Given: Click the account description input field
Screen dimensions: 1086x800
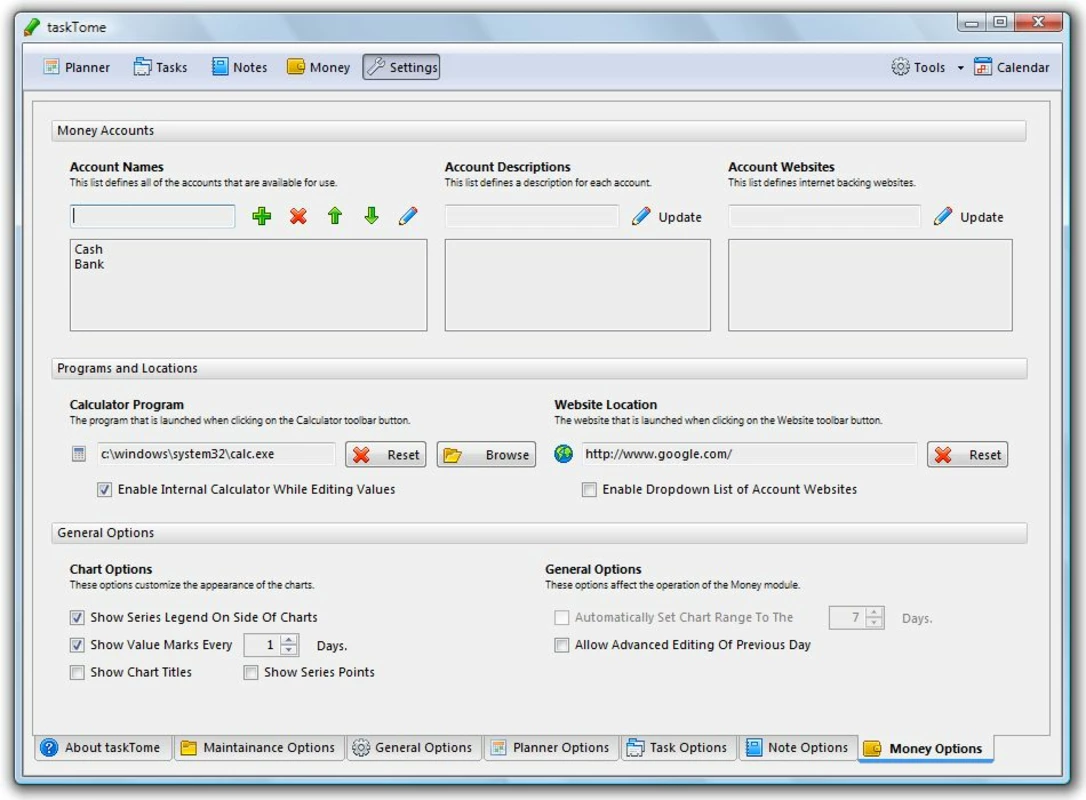Looking at the screenshot, I should point(532,216).
